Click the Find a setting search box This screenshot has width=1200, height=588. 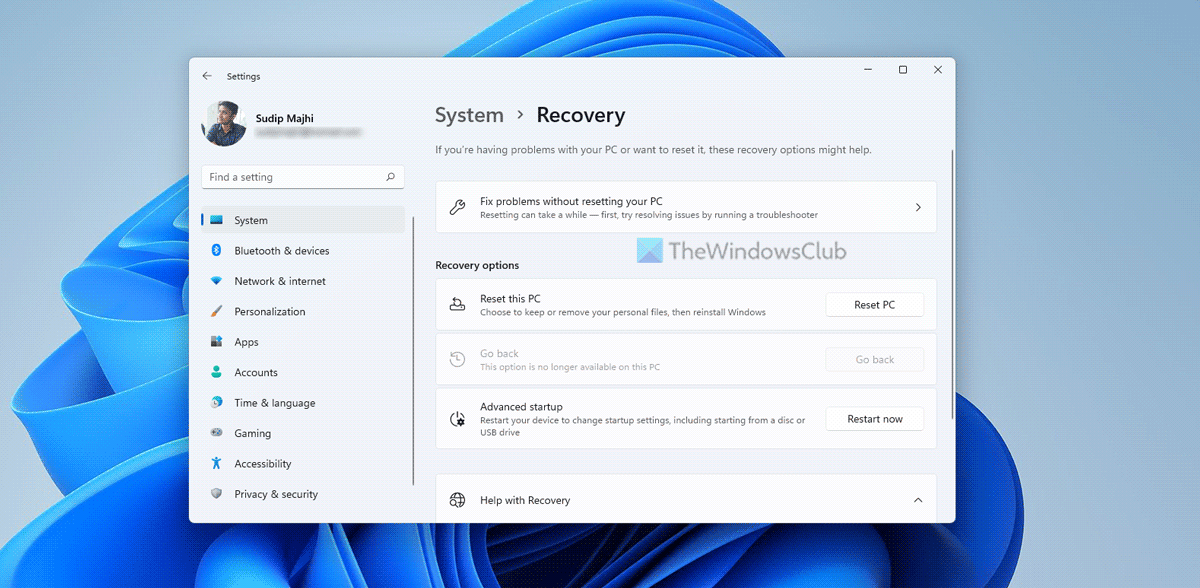pyautogui.click(x=293, y=177)
